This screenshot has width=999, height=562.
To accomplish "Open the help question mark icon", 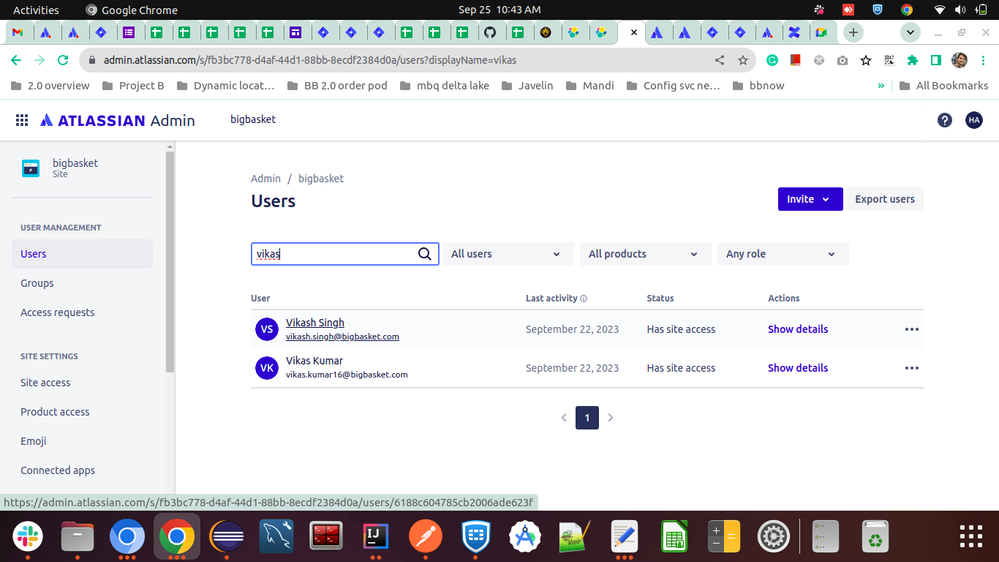I will click(944, 120).
